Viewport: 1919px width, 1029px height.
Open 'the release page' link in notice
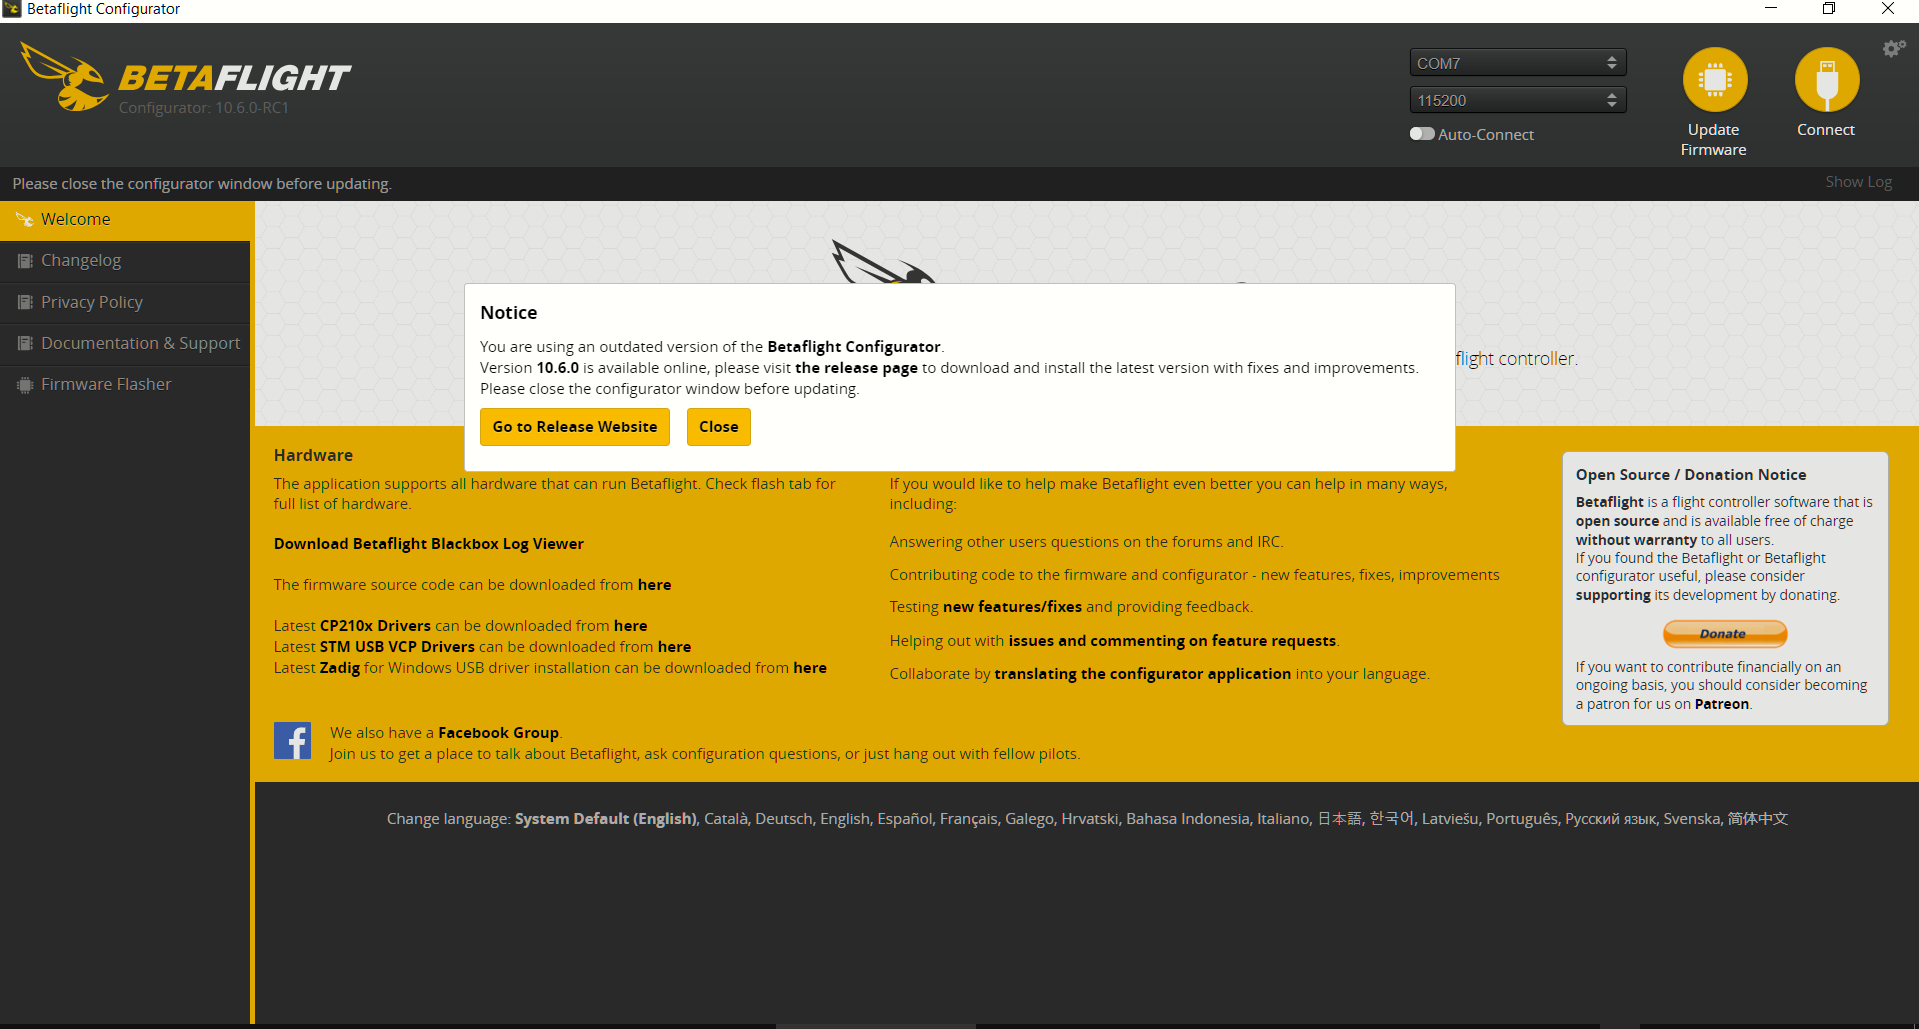click(x=856, y=368)
